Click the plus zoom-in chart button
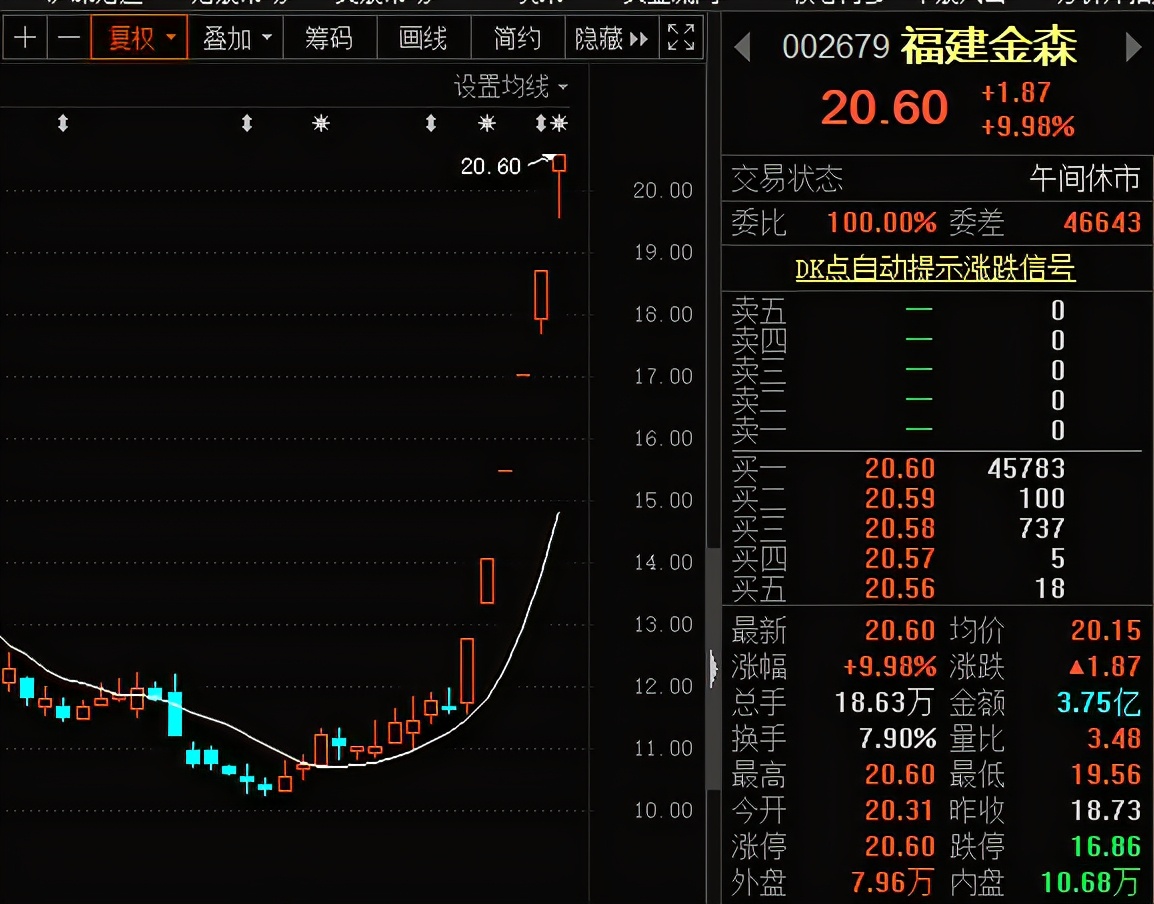Image resolution: width=1154 pixels, height=904 pixels. pyautogui.click(x=25, y=39)
